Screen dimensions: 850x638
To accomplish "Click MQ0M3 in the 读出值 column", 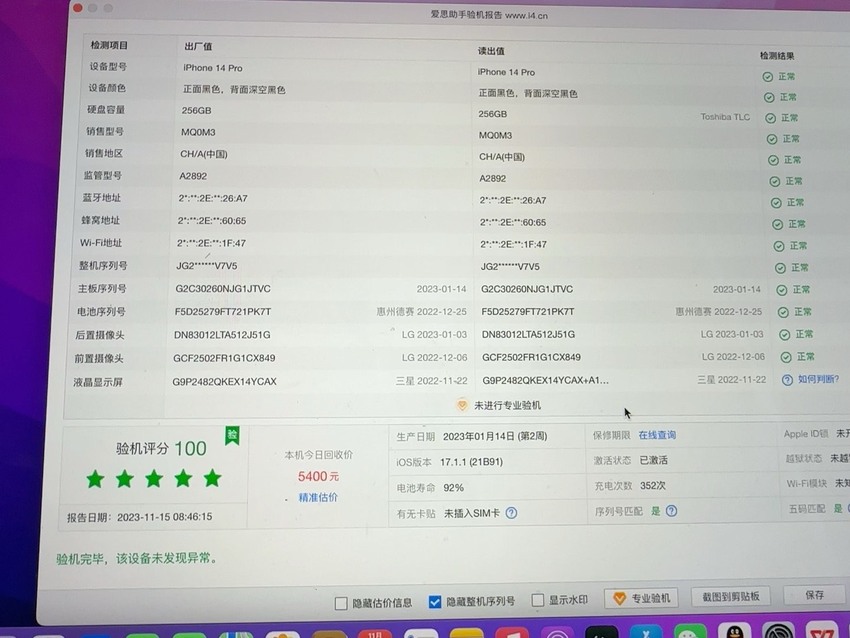I will pos(495,135).
